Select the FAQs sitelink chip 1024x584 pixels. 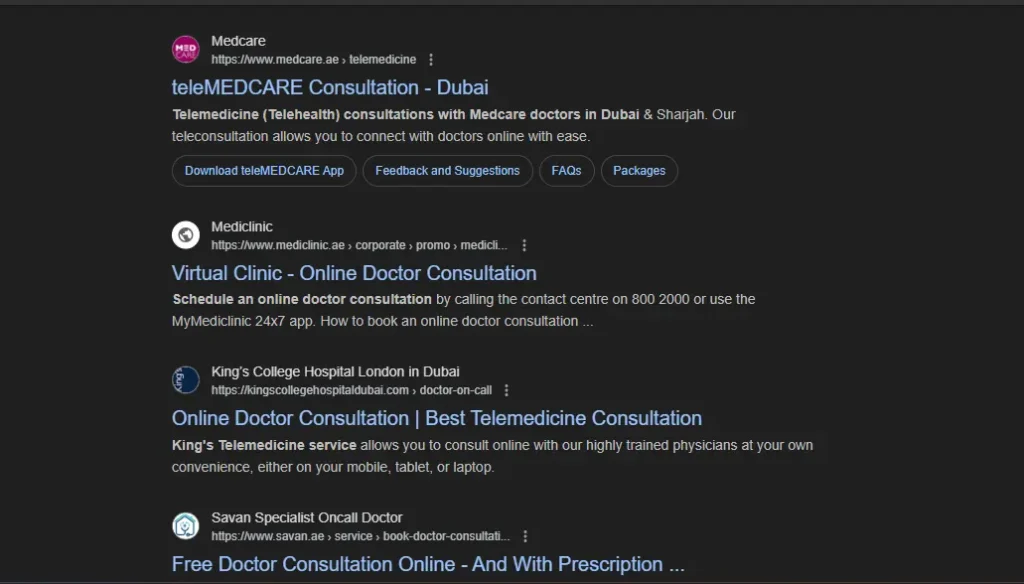[x=566, y=171]
